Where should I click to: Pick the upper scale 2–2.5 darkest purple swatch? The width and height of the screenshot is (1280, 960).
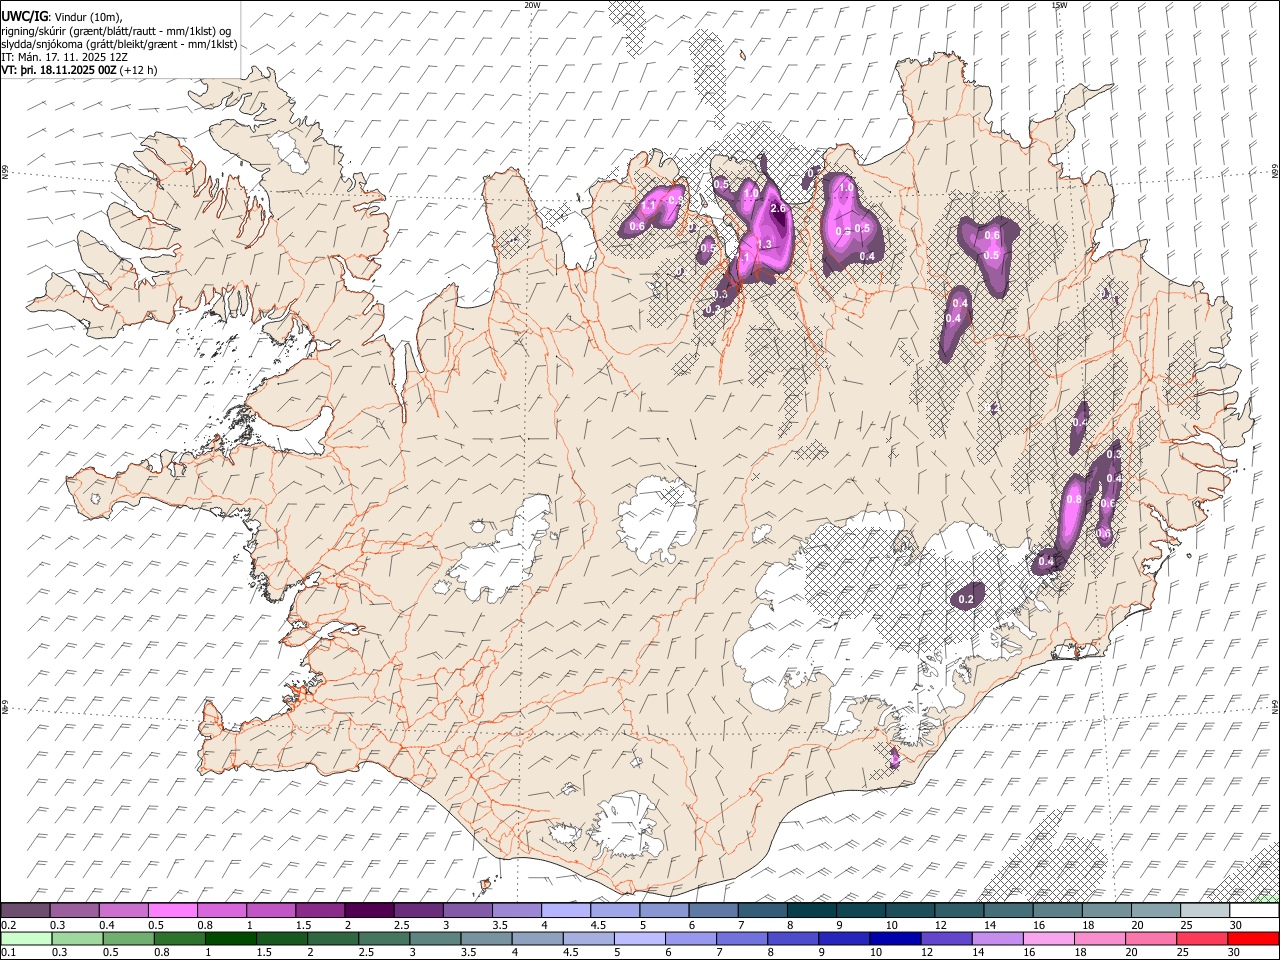pos(369,911)
